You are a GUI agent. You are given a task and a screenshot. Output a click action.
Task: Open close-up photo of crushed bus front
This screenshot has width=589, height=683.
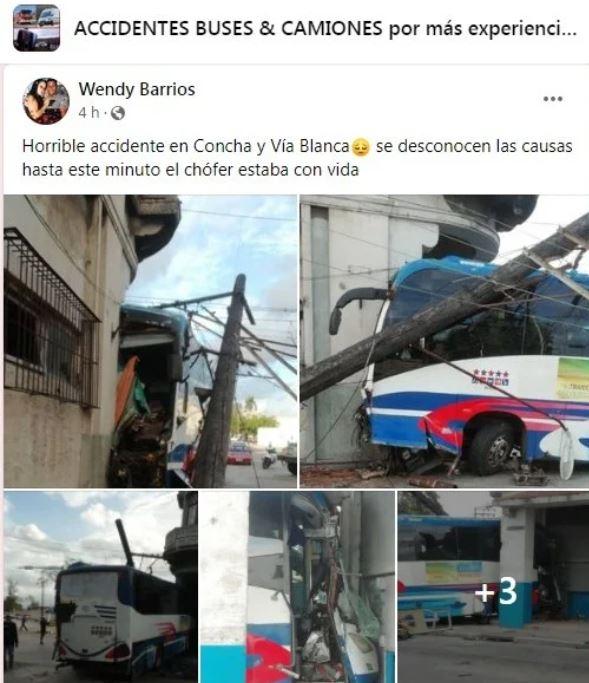(x=298, y=587)
